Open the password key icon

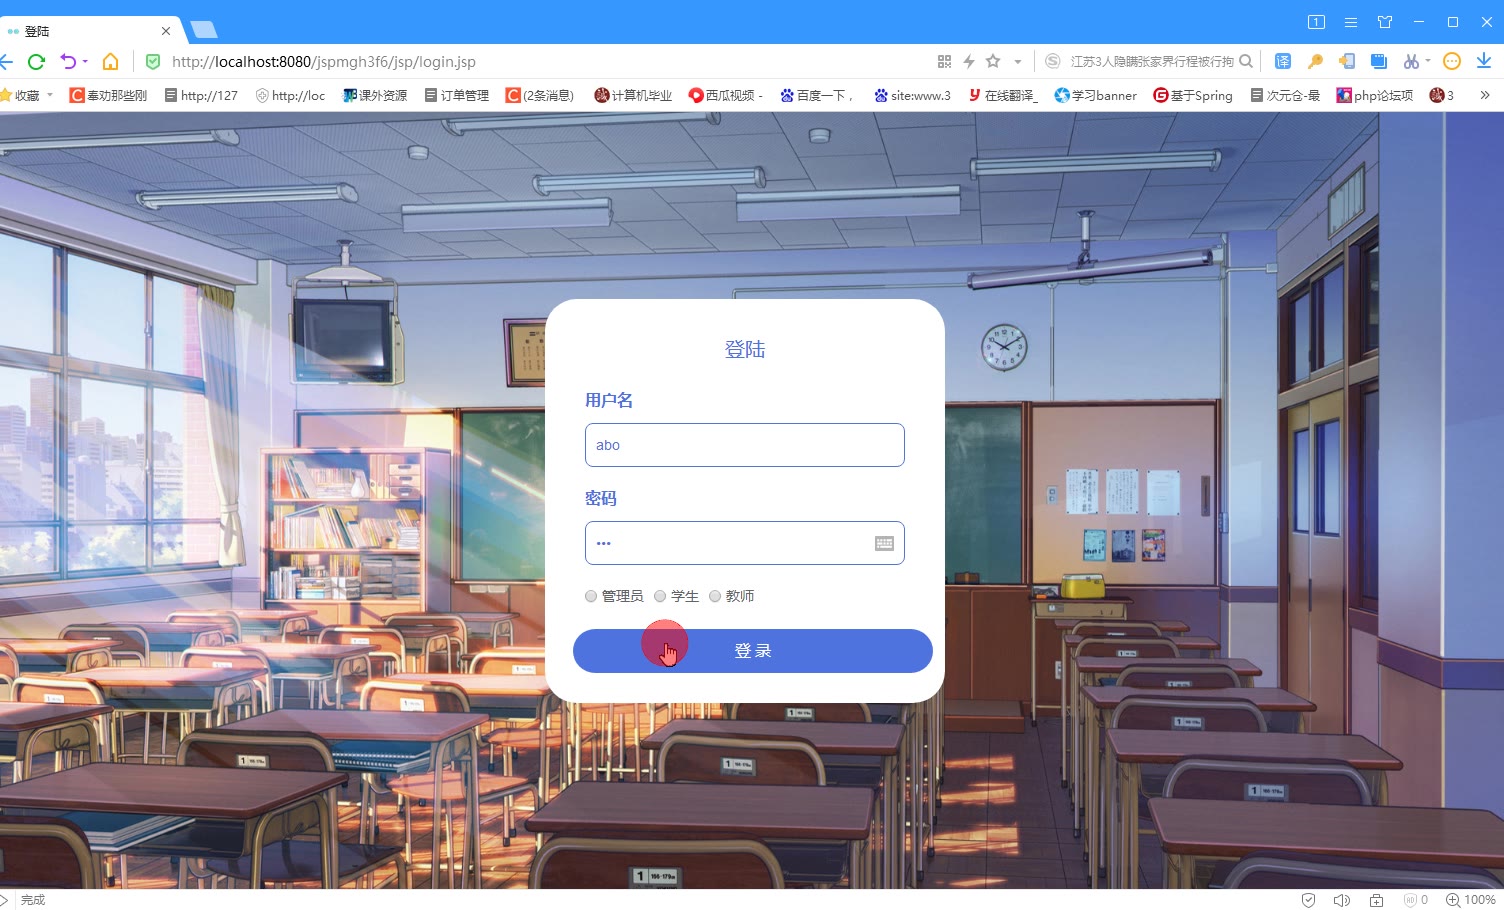(1315, 61)
